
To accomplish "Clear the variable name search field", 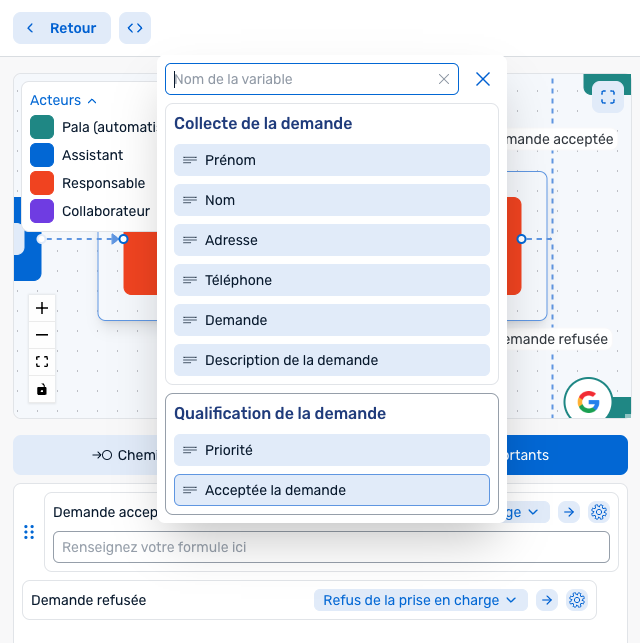I will 444,79.
